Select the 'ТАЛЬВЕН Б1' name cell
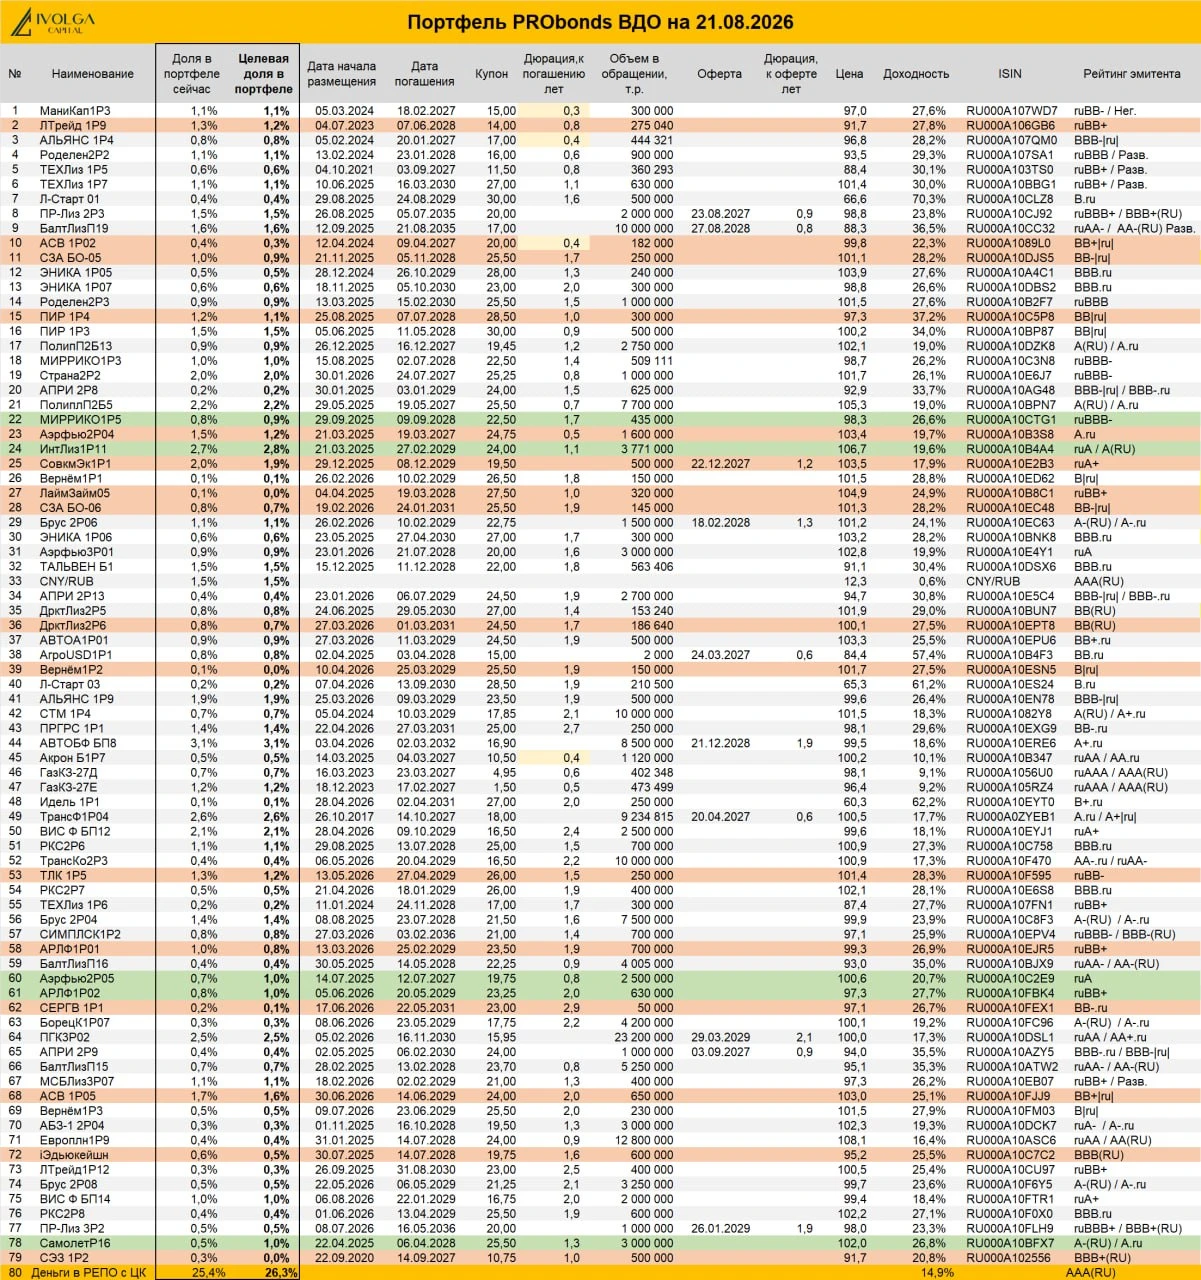Viewport: 1201px width, 1280px height. (76, 567)
